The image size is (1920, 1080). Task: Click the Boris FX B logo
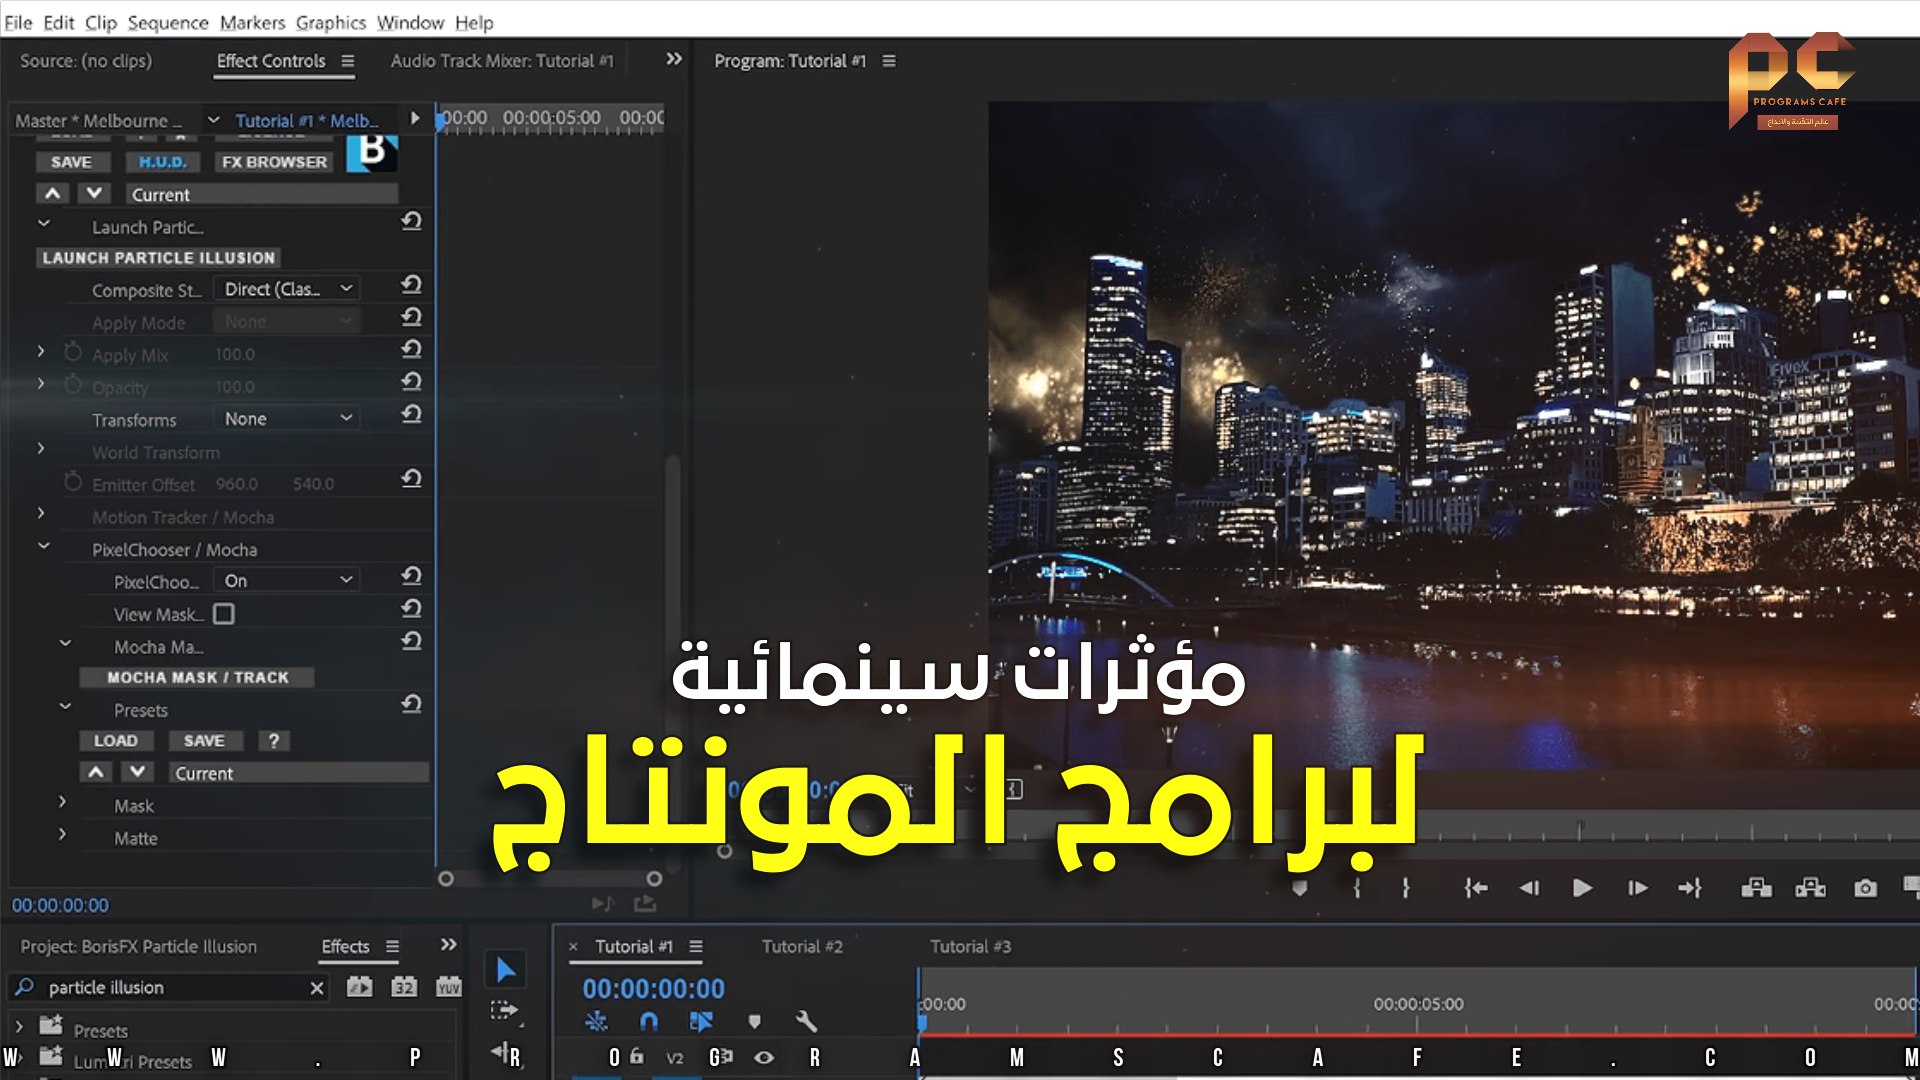tap(372, 153)
